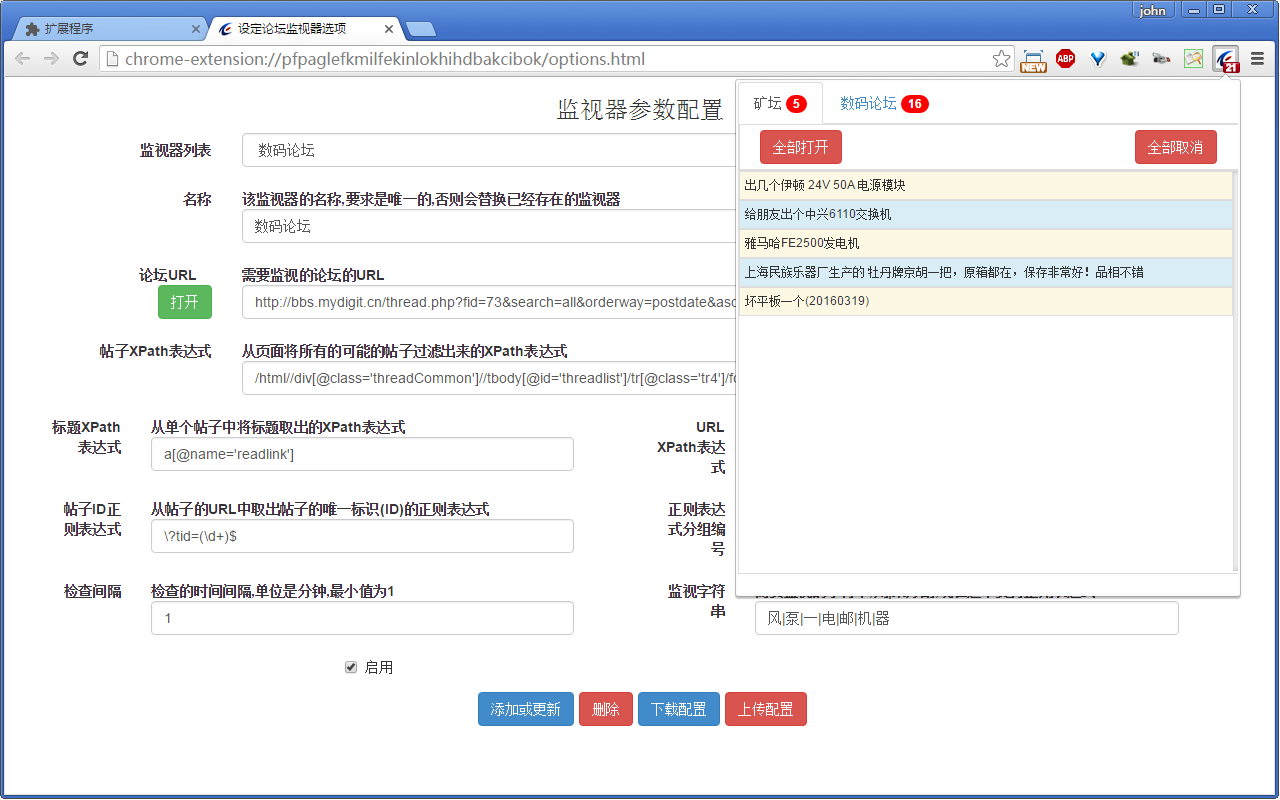
Task: Bookmark this page with the star icon
Action: pos(1001,59)
